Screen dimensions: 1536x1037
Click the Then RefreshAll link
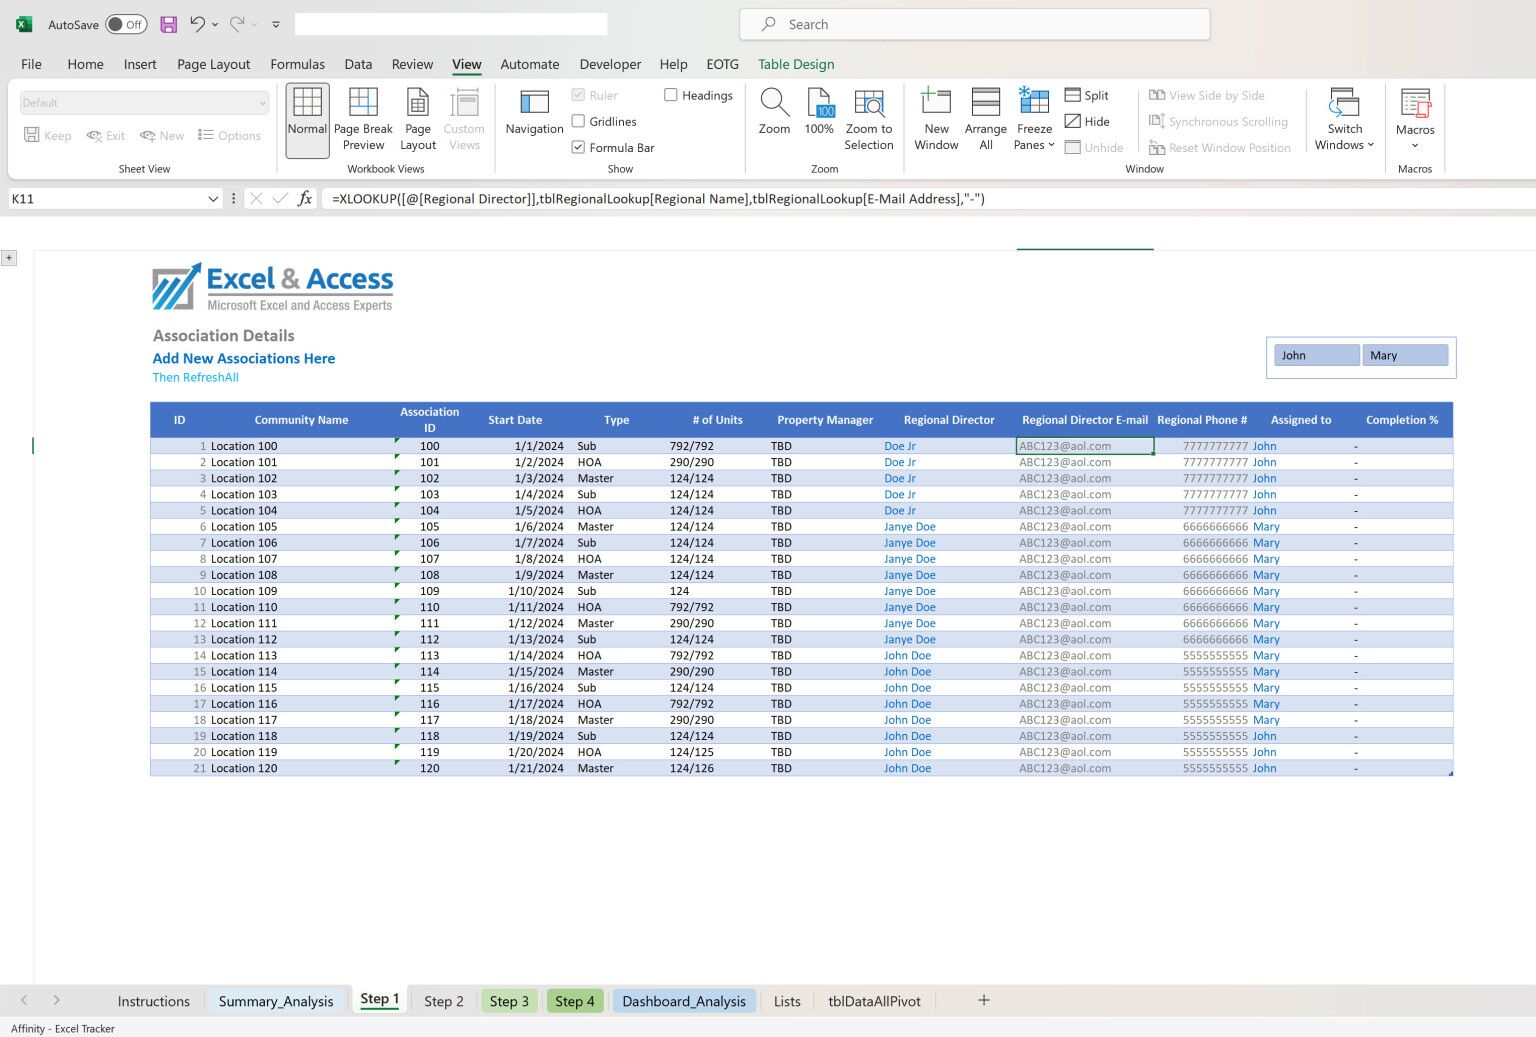pos(195,377)
